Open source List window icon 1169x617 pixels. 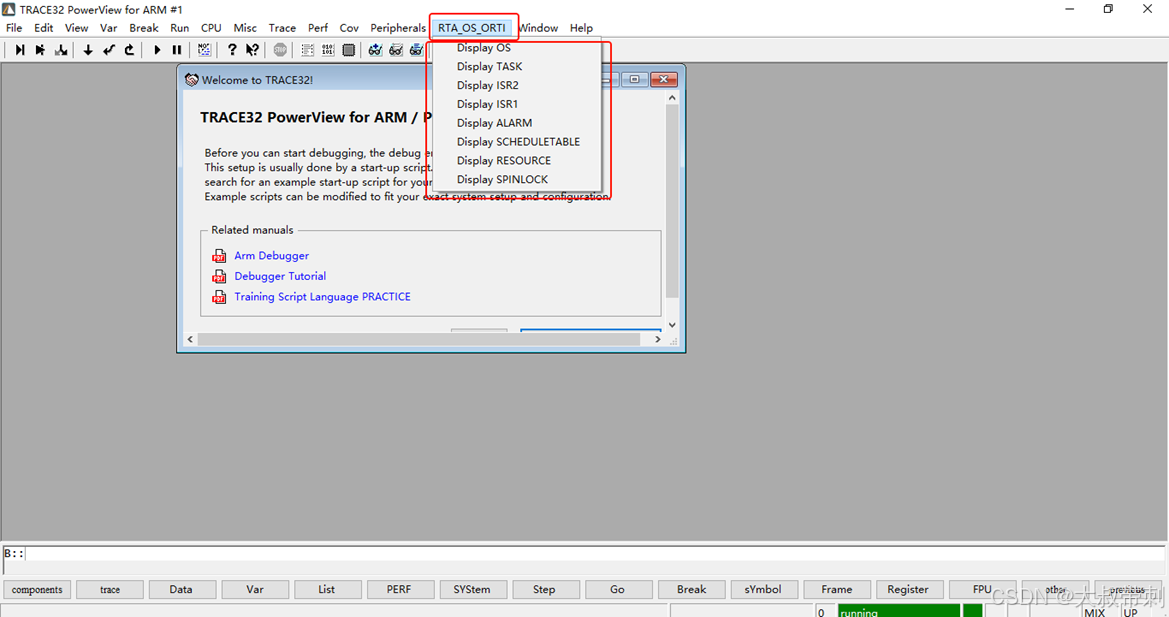(x=307, y=50)
